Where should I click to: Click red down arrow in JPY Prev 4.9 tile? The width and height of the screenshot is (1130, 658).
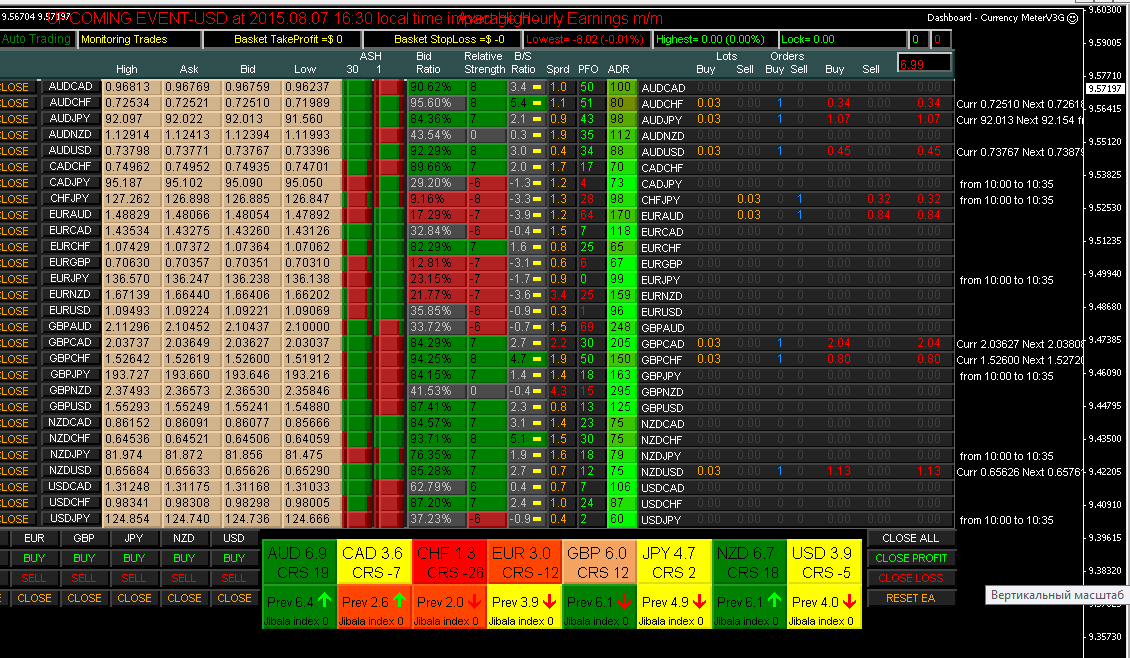point(699,600)
